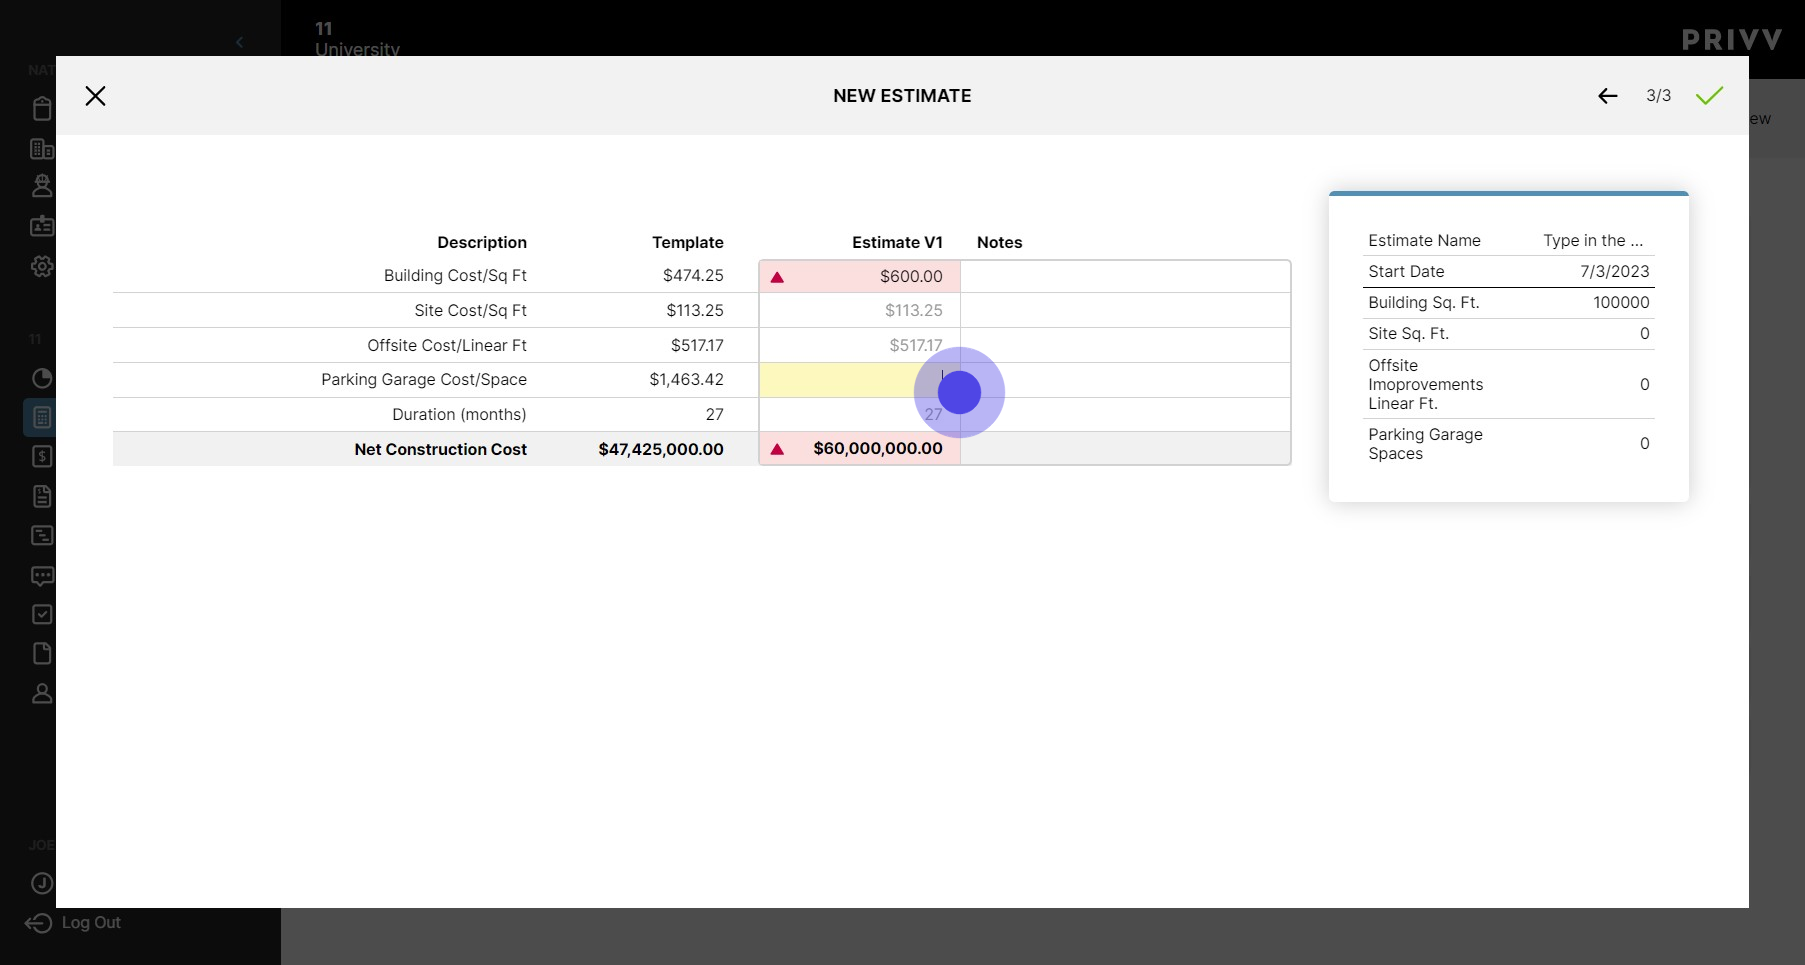The image size is (1805, 965).
Task: Close the New Estimate dialog with X
Action: pos(95,96)
